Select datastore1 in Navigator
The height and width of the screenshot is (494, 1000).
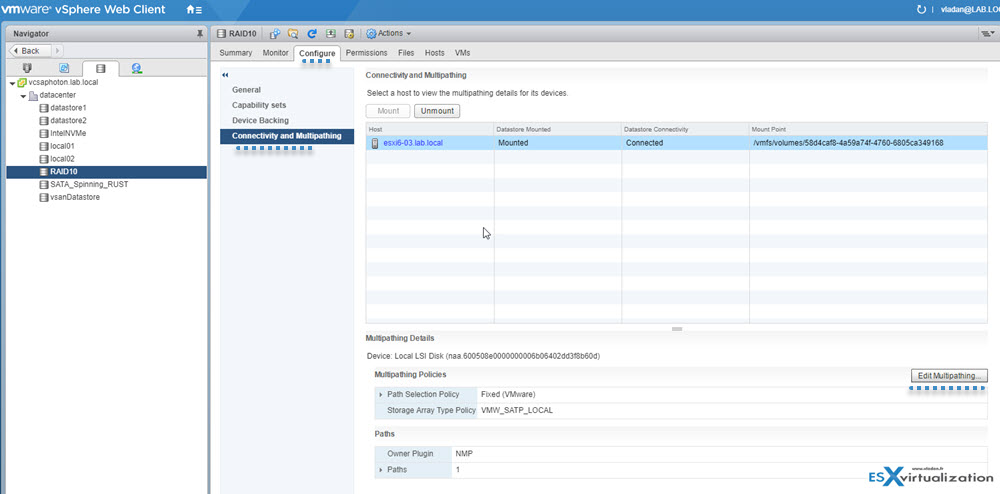coord(68,108)
